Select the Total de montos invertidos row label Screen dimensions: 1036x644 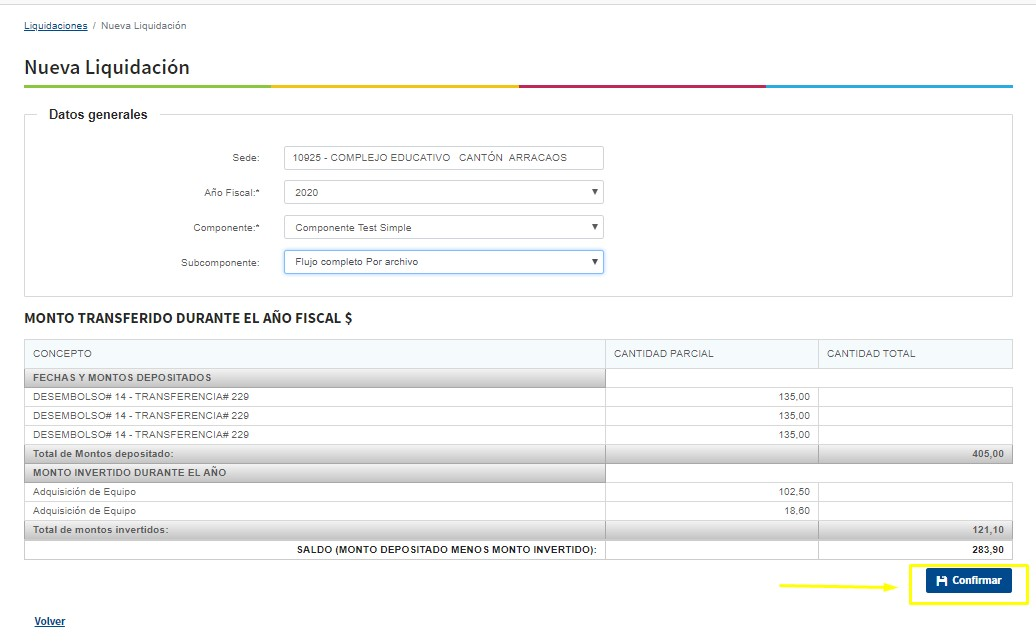pyautogui.click(x=100, y=530)
